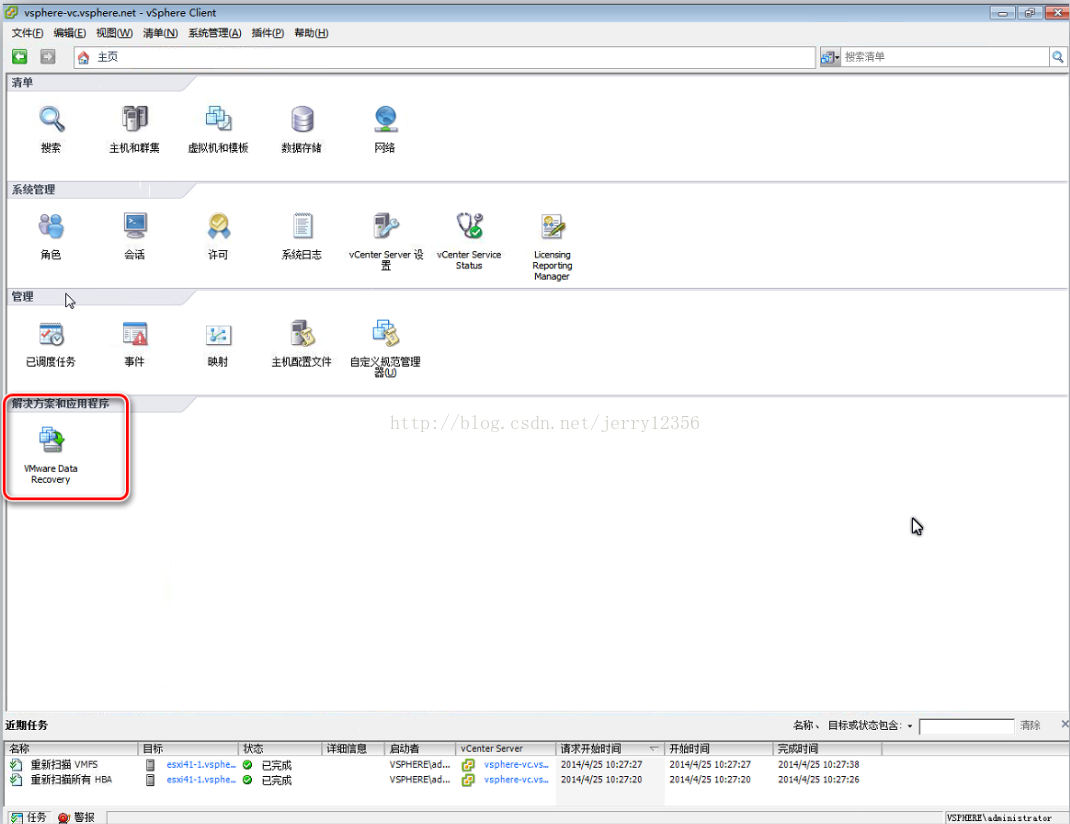The width and height of the screenshot is (1070, 824).
Task: Click the green back navigation arrow
Action: point(20,57)
